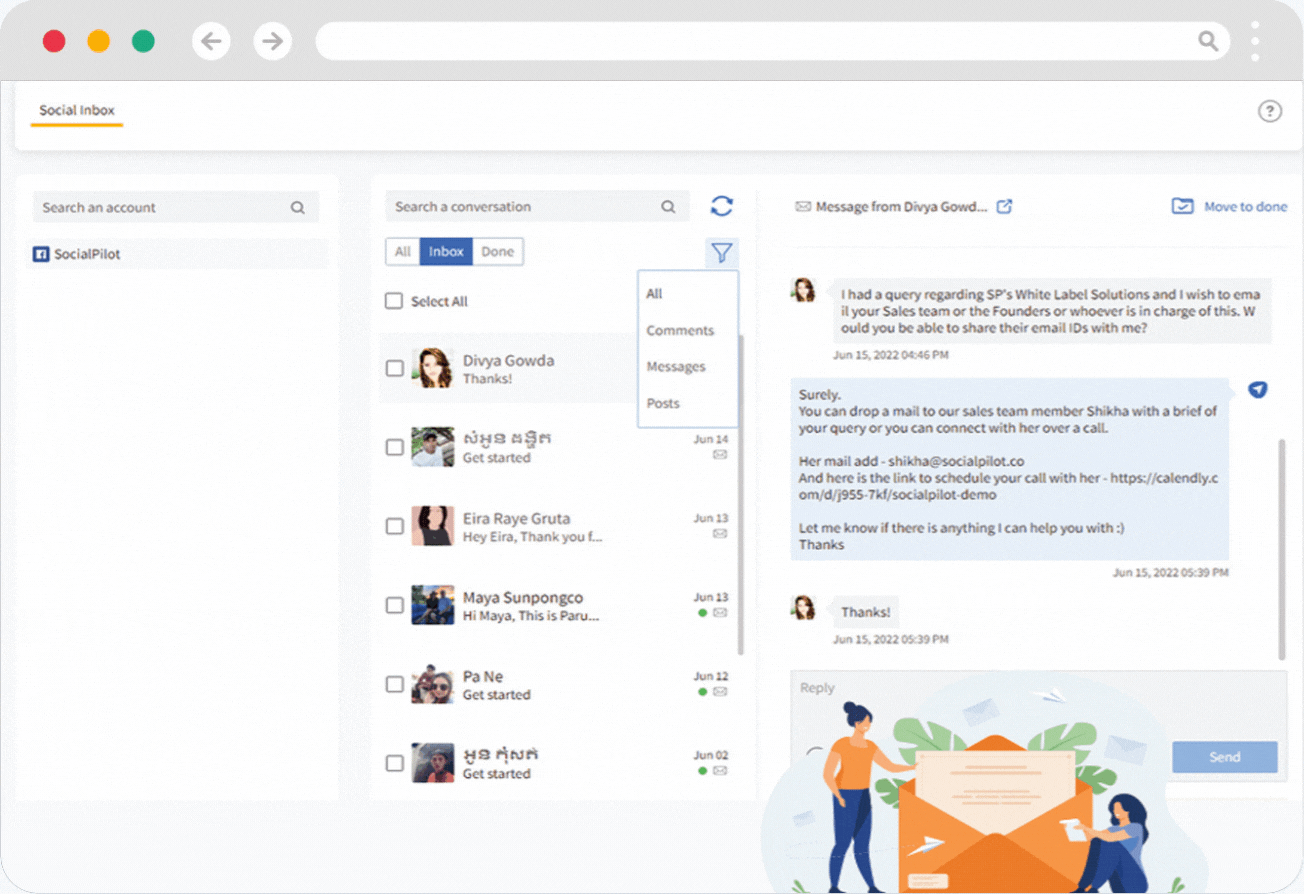Viewport: 1304px width, 894px height.
Task: Click the send plane icon beside the reply
Action: (x=1258, y=390)
